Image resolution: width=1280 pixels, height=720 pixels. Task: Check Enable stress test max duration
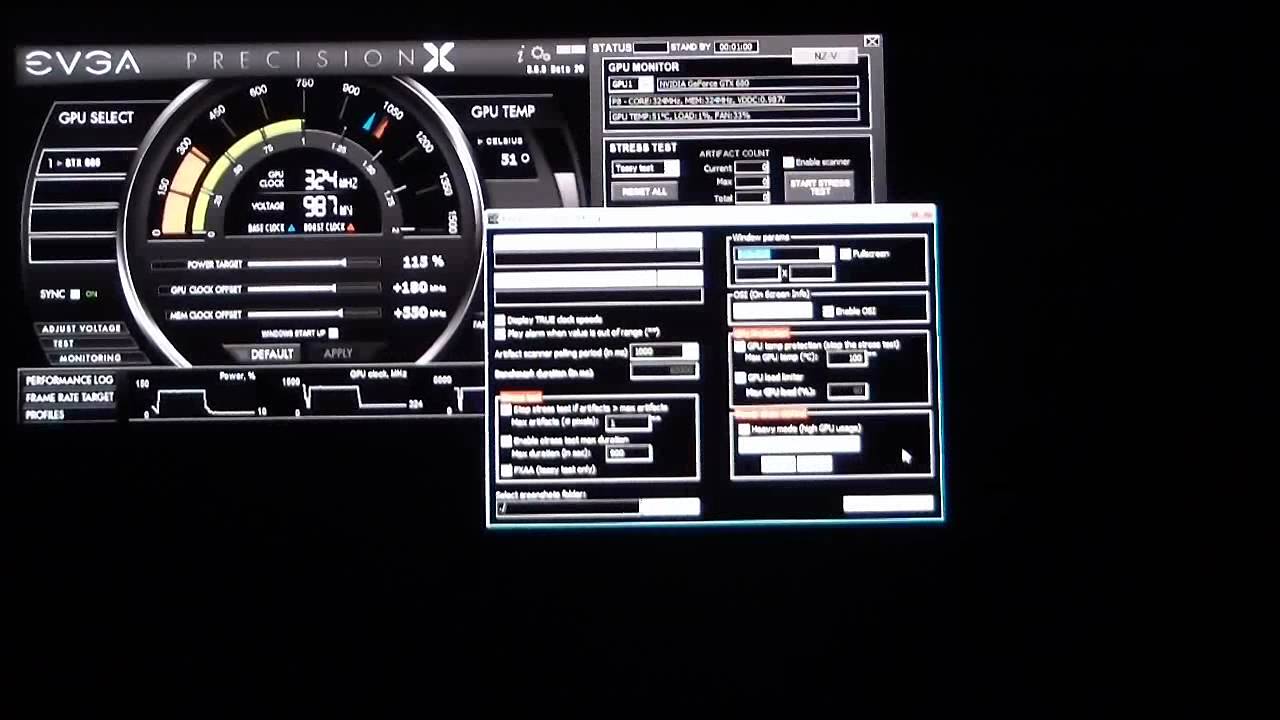[506, 440]
